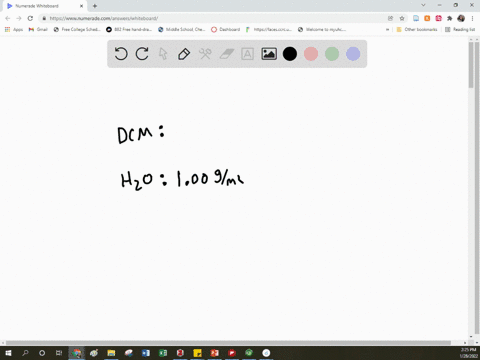Image resolution: width=480 pixels, height=360 pixels.
Task: Open the blue document extension
Action: 416,18
